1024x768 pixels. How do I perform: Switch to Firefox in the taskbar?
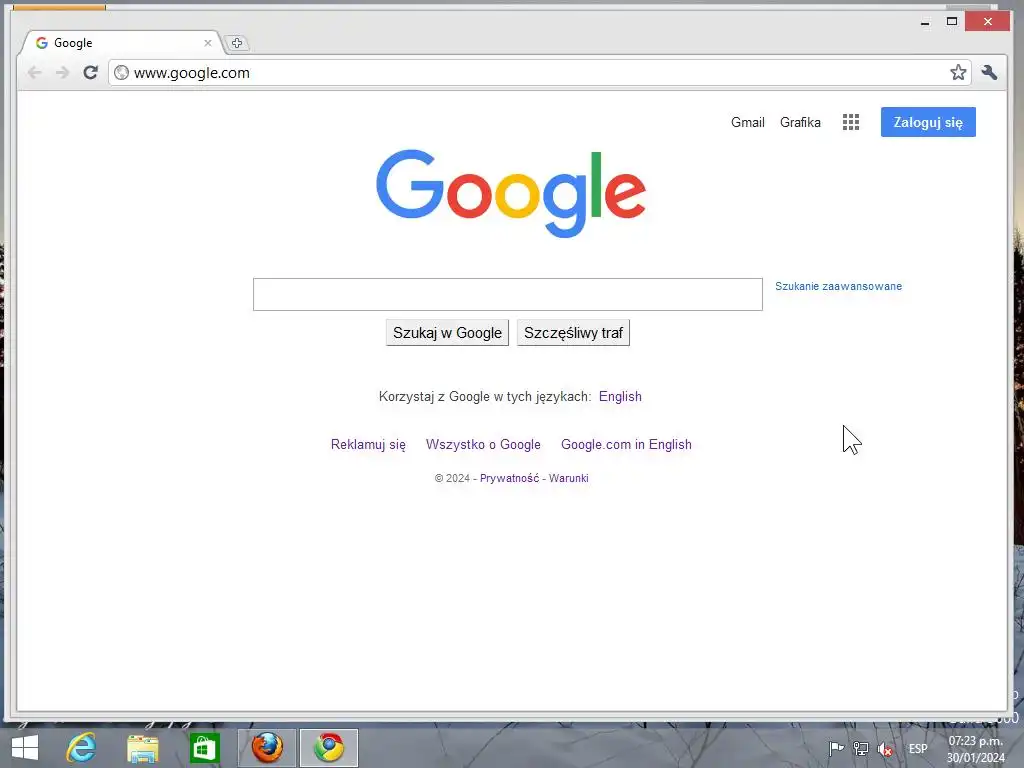[266, 748]
